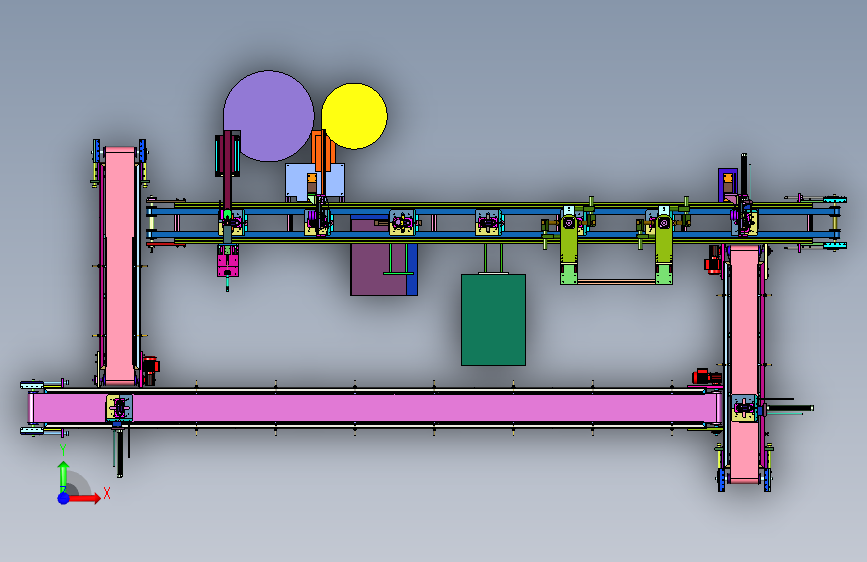Select the yellow circular reel
Image resolution: width=867 pixels, height=562 pixels.
coord(354,116)
